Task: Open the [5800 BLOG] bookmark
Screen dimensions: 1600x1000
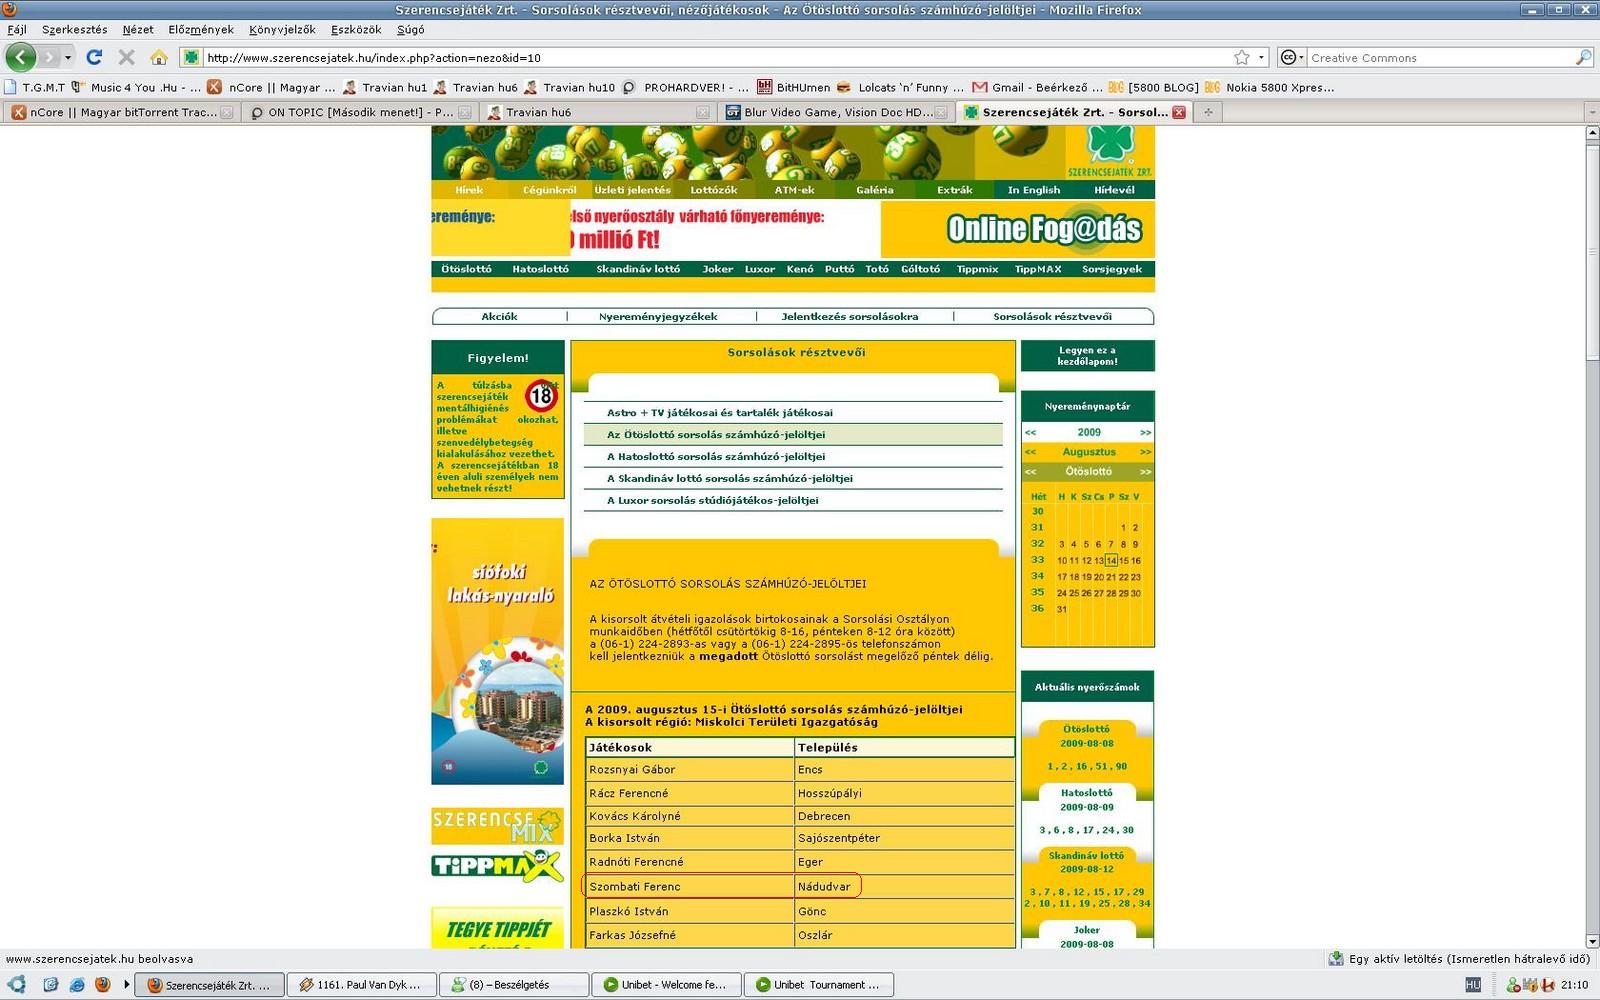Action: tap(1153, 87)
